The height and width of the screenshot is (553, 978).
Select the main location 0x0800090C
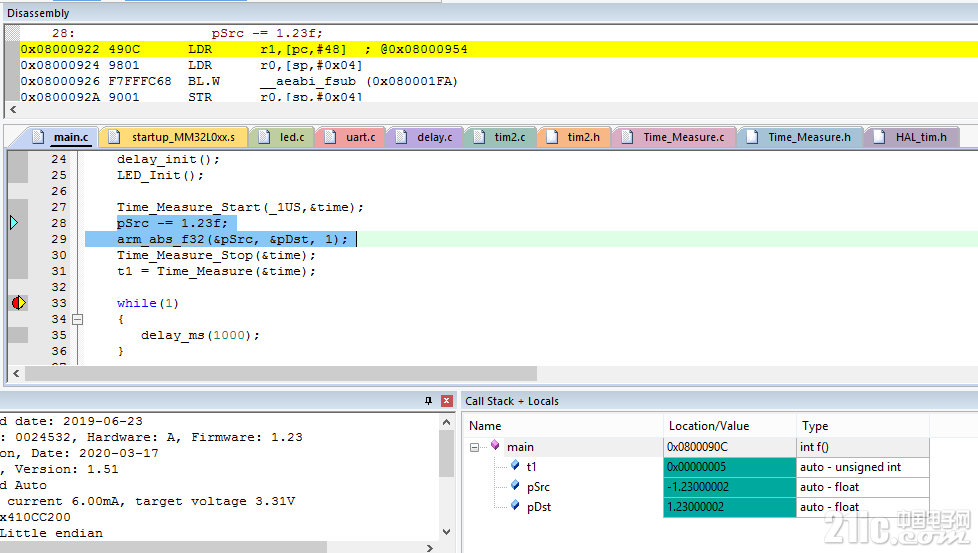tap(730, 447)
